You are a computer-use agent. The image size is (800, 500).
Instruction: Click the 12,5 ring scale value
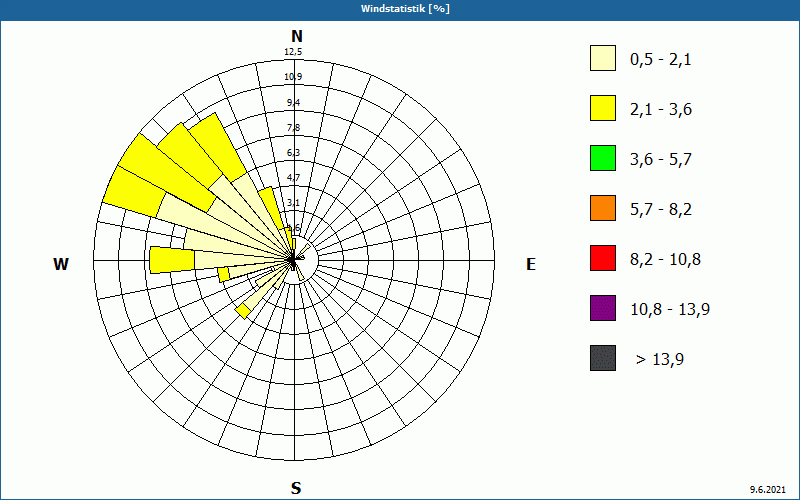pos(293,52)
